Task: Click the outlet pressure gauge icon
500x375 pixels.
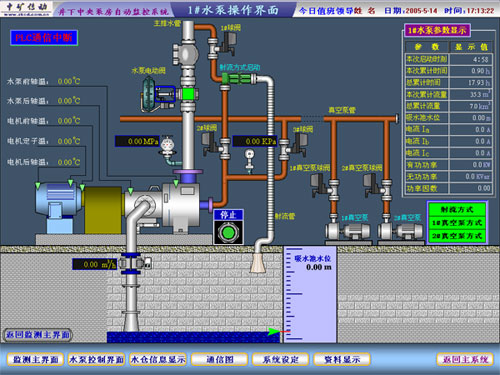Action: pyautogui.click(x=168, y=147)
